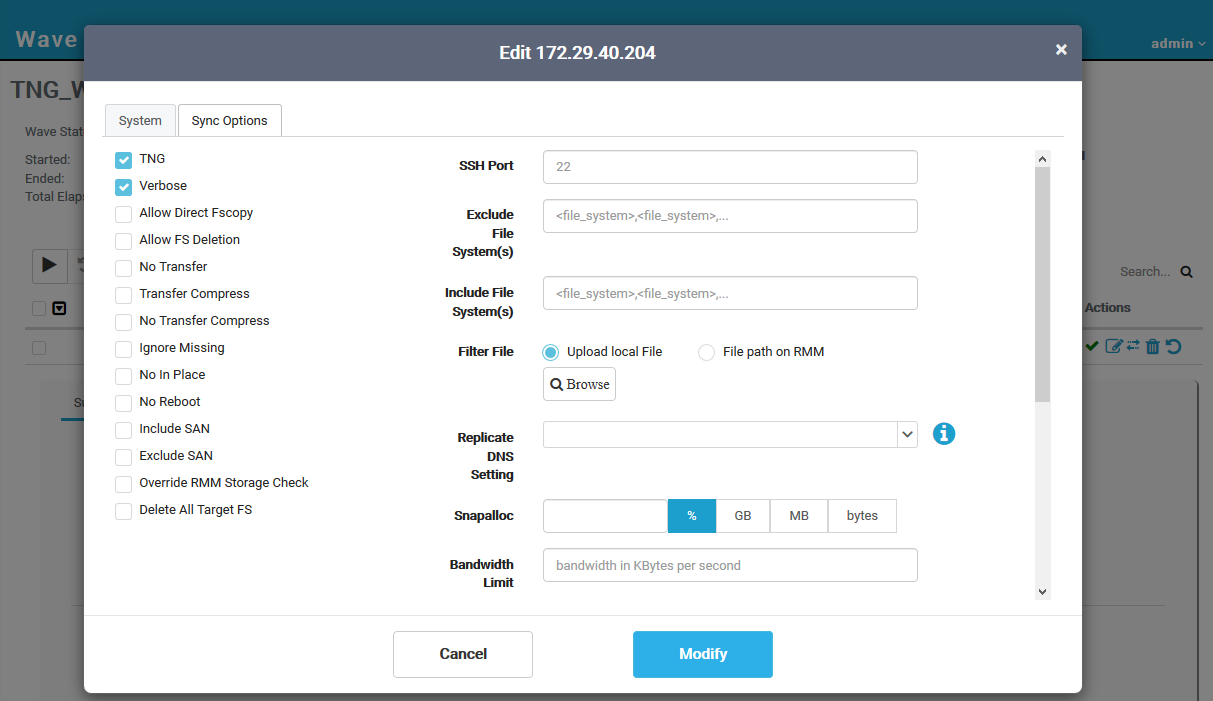
Task: Select Upload local File radio button
Action: point(551,352)
